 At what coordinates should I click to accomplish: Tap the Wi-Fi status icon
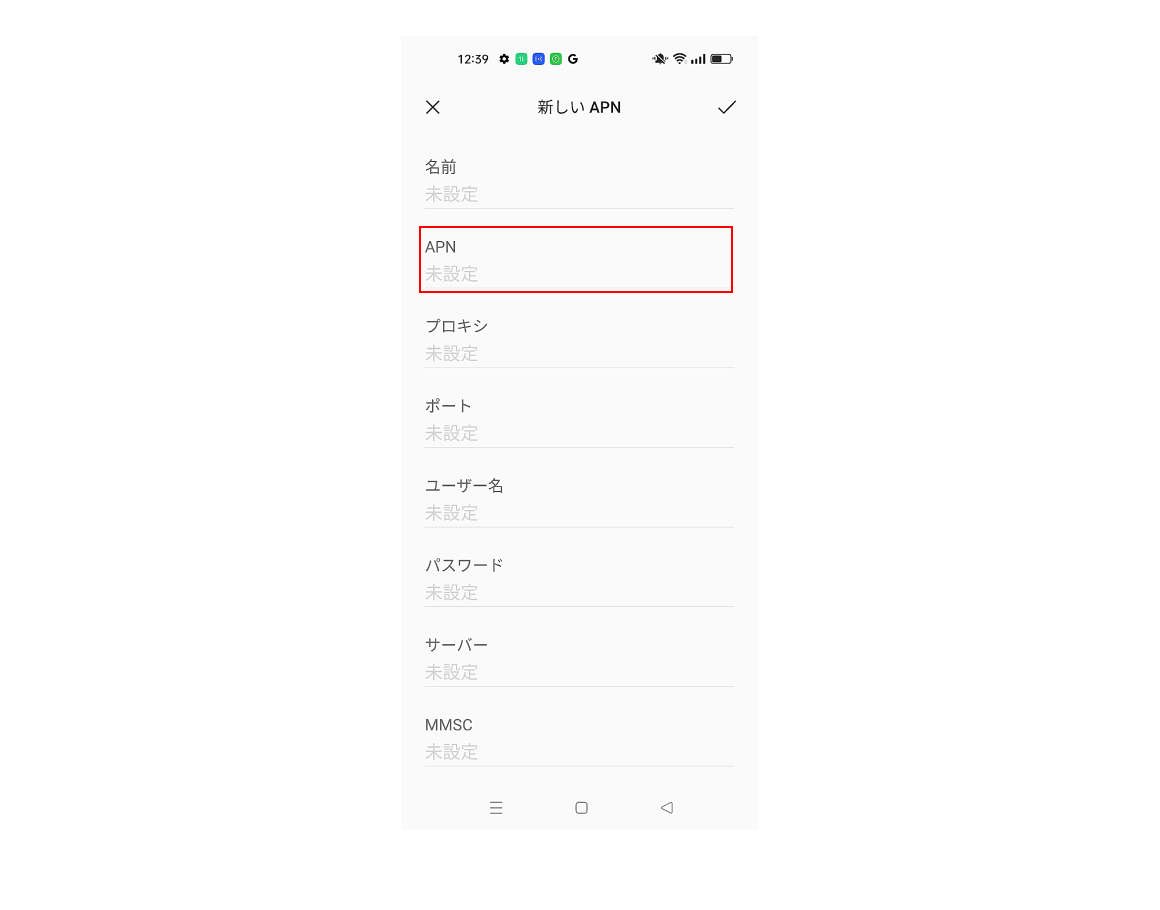(679, 59)
